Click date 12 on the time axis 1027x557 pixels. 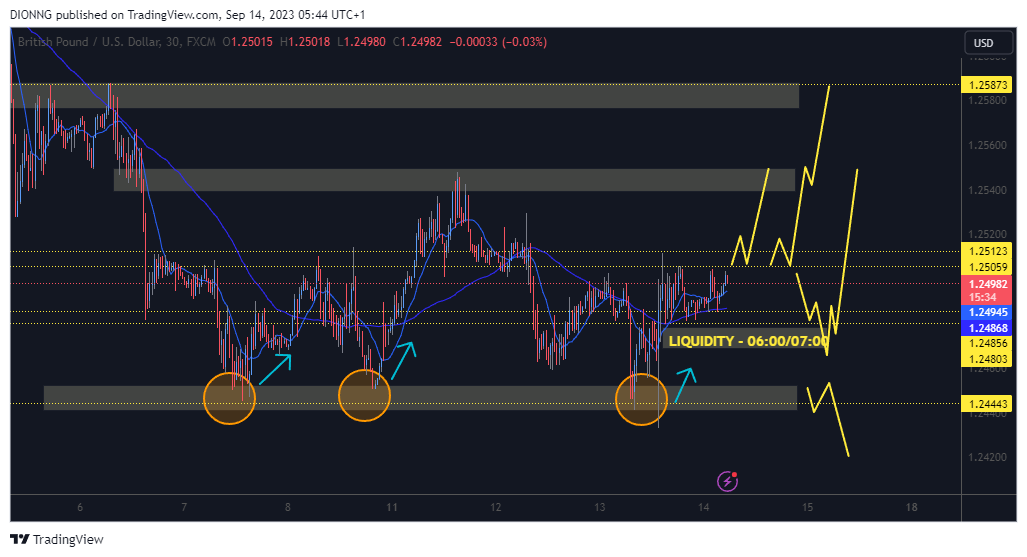pyautogui.click(x=496, y=507)
